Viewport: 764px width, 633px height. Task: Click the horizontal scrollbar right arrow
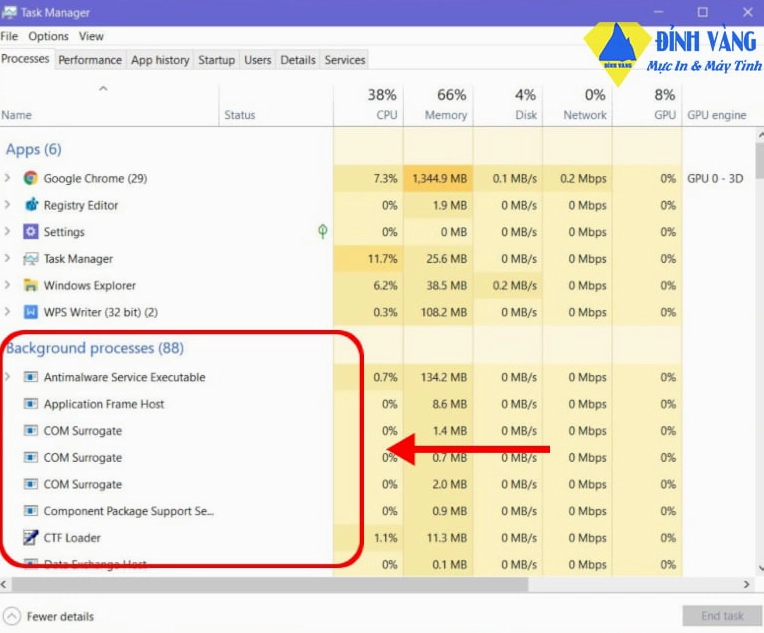pyautogui.click(x=746, y=584)
